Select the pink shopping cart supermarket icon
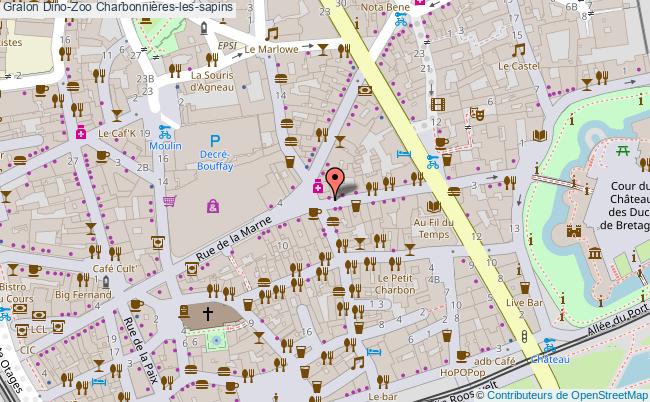The width and height of the screenshot is (650, 402). tap(170, 200)
